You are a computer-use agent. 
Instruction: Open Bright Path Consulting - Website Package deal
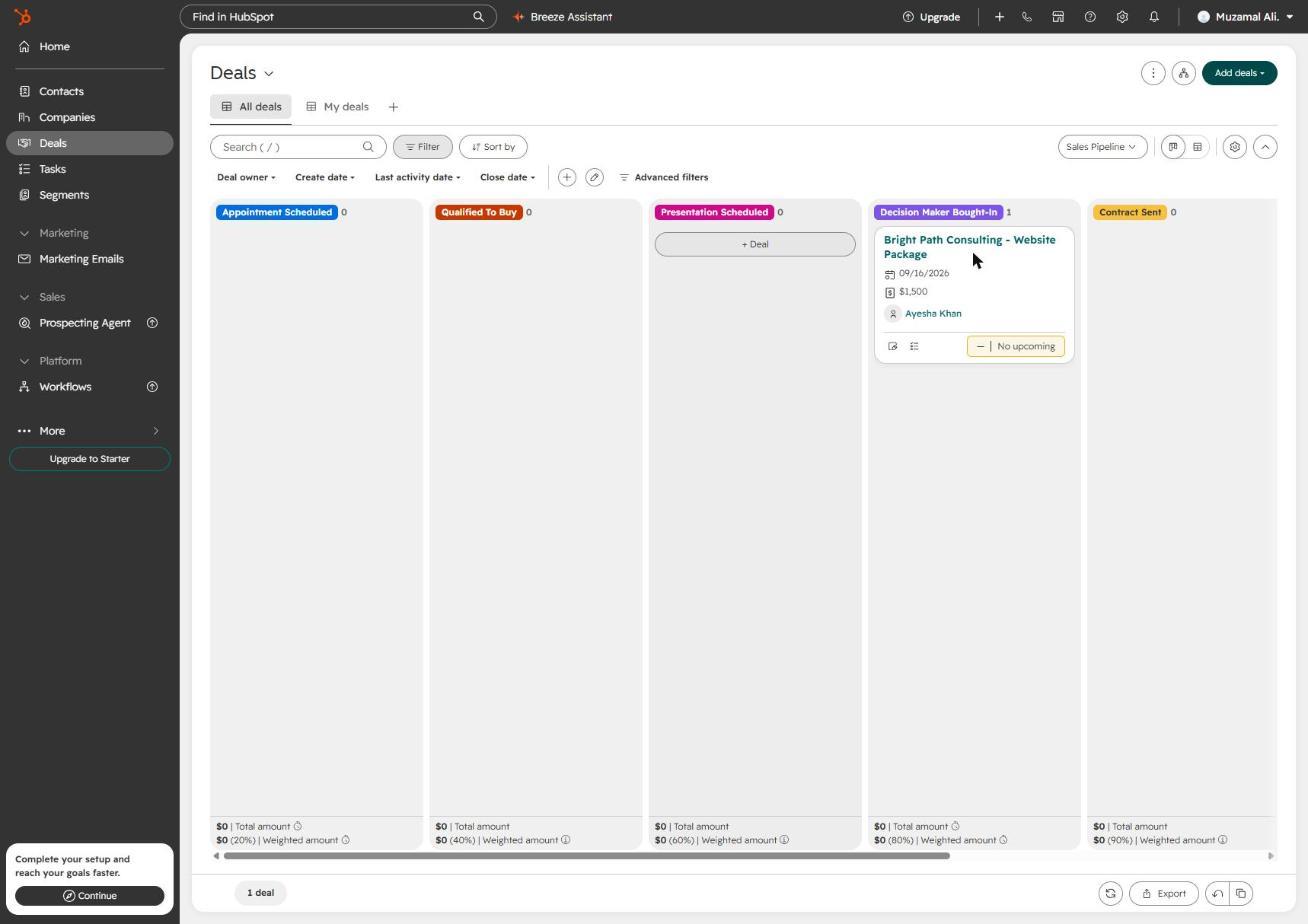coord(969,247)
